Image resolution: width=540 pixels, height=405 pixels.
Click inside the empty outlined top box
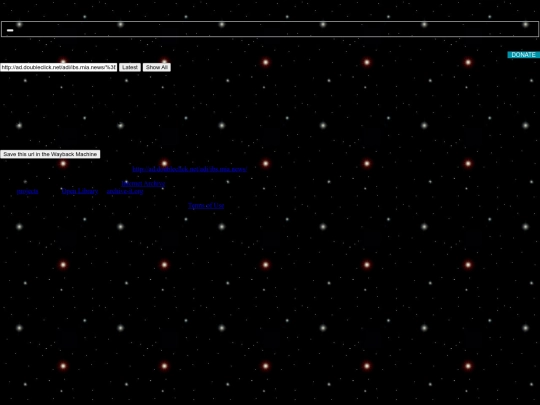click(x=270, y=29)
